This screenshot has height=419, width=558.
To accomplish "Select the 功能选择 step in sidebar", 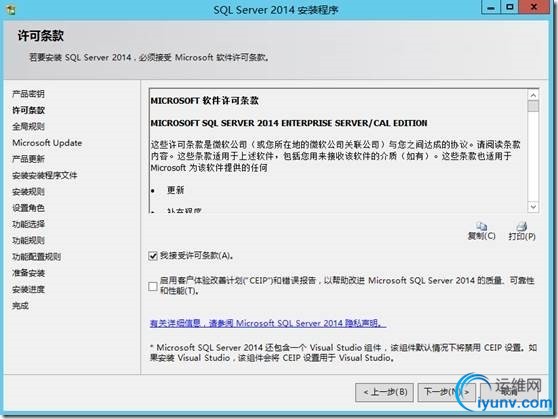I will pos(28,224).
